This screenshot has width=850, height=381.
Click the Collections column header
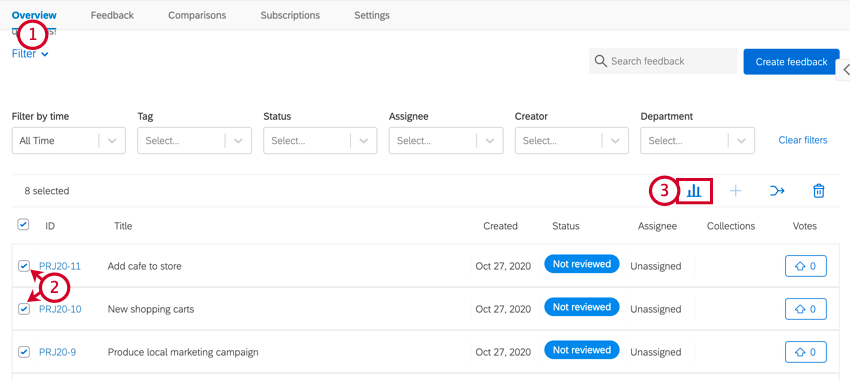coord(731,226)
